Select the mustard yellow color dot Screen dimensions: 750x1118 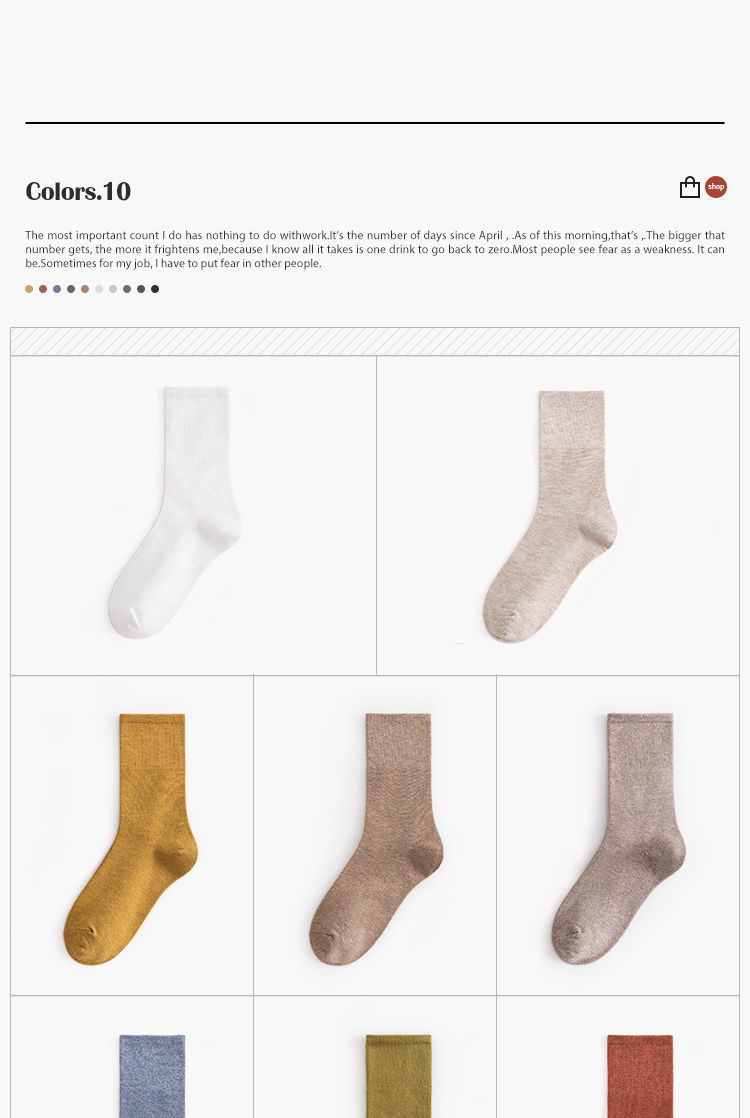point(29,289)
